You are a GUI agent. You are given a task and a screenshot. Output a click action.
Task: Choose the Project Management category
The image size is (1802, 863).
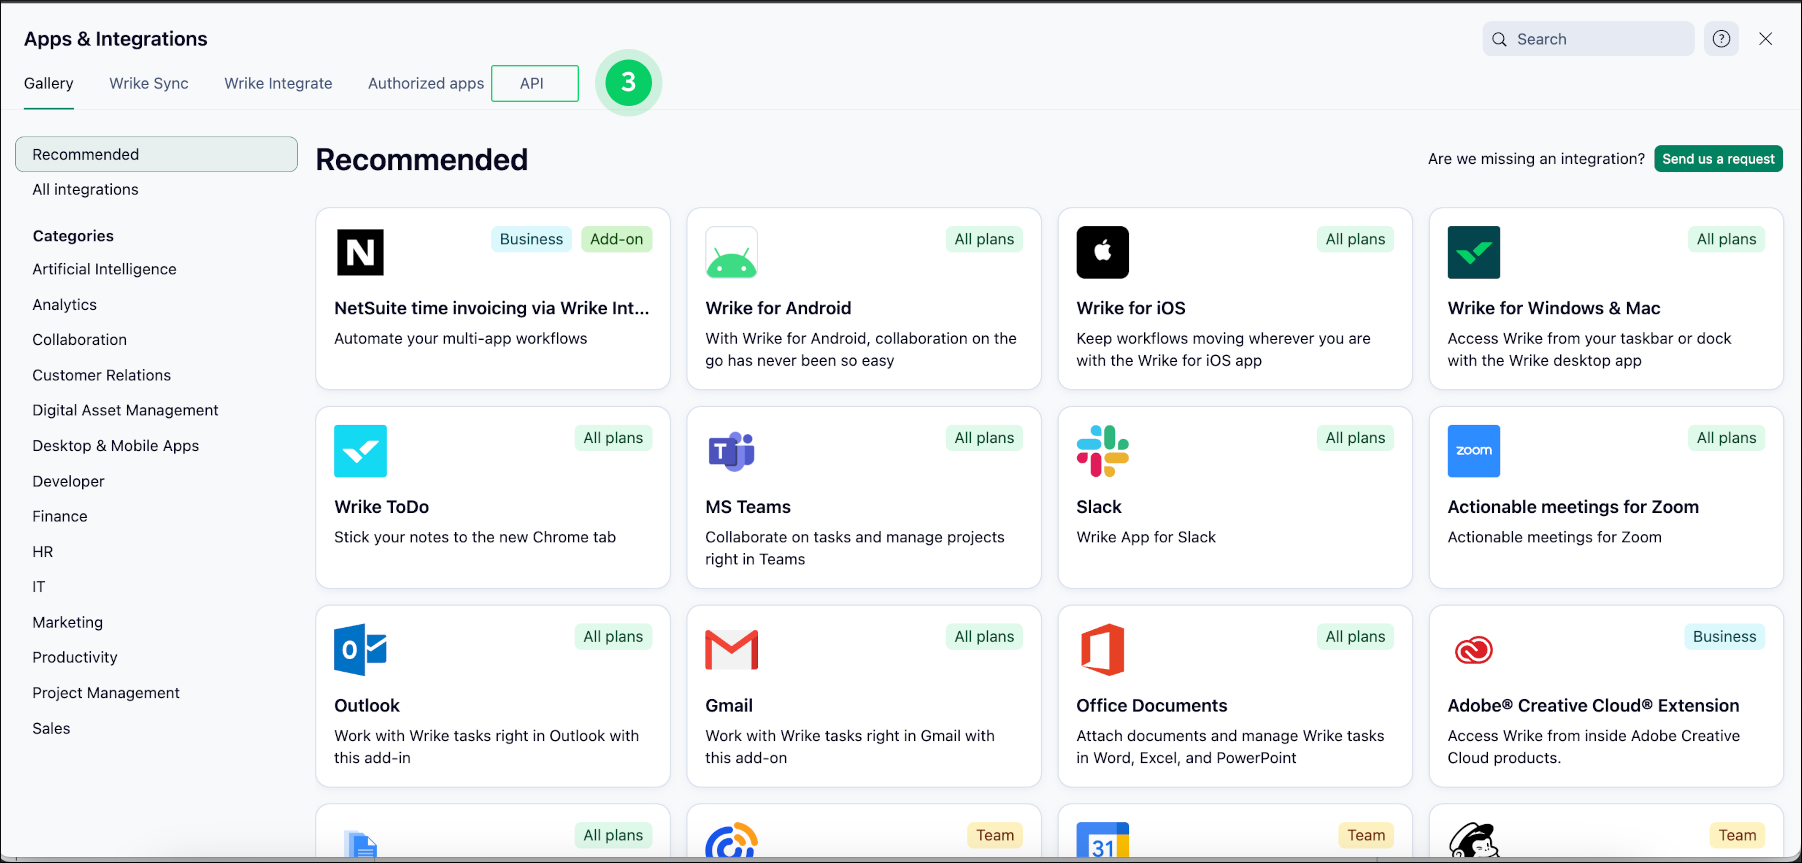(106, 693)
